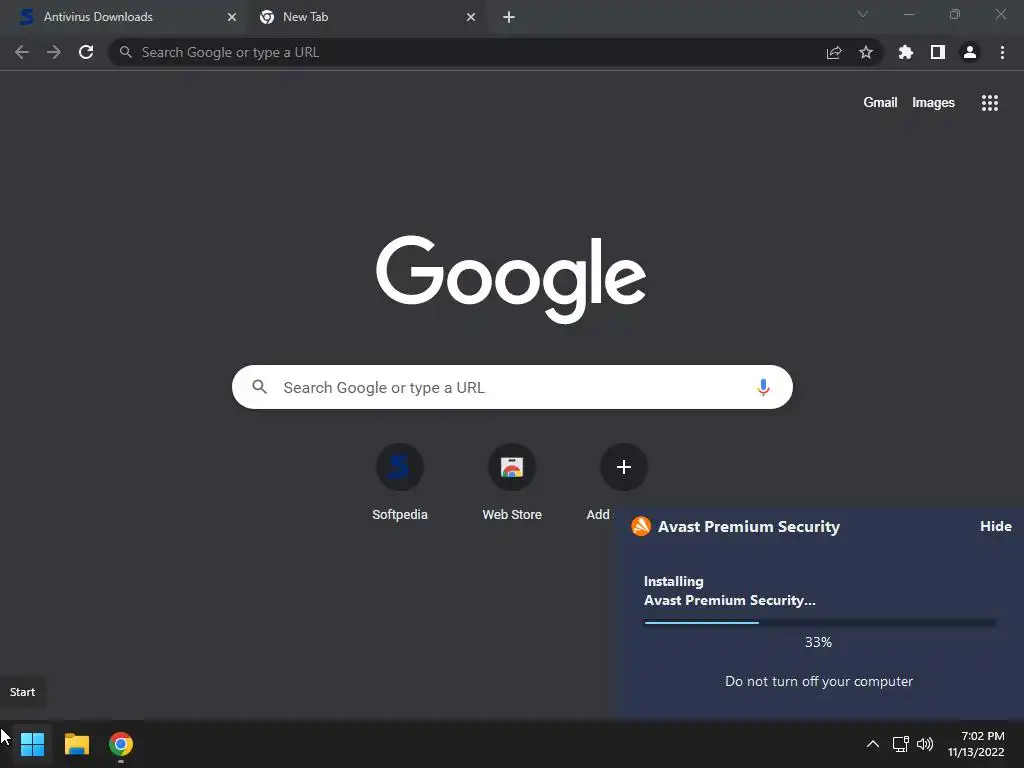
Task: Start voice search with the microphone
Action: [763, 387]
